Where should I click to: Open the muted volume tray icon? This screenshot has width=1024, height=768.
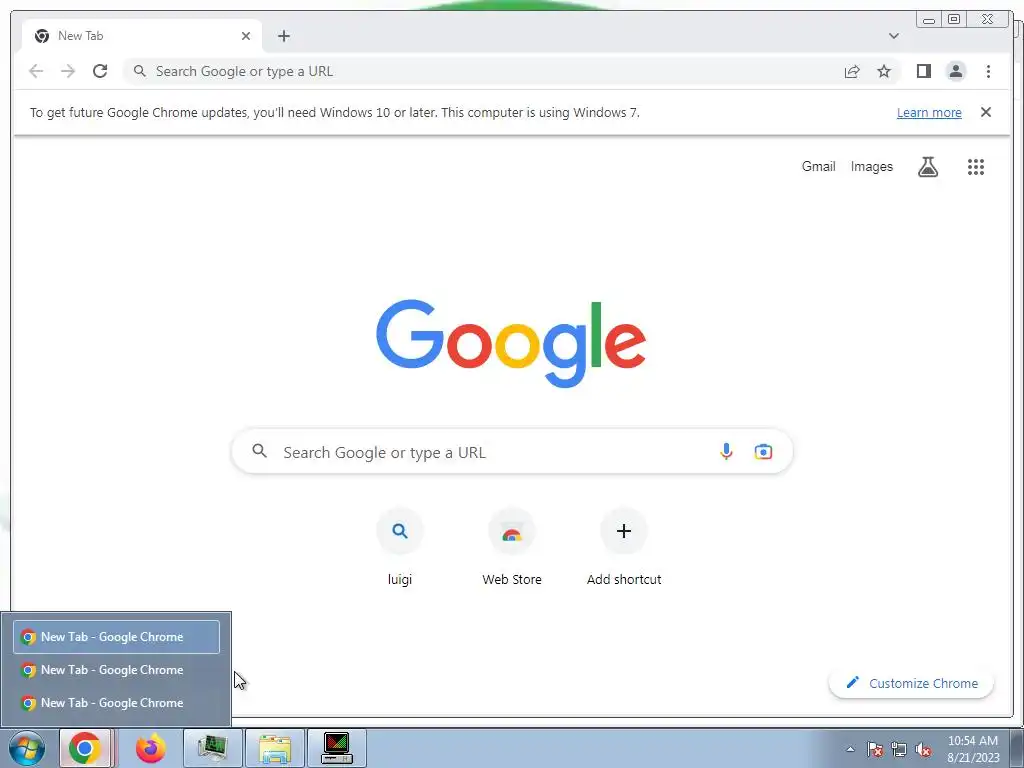coord(923,749)
